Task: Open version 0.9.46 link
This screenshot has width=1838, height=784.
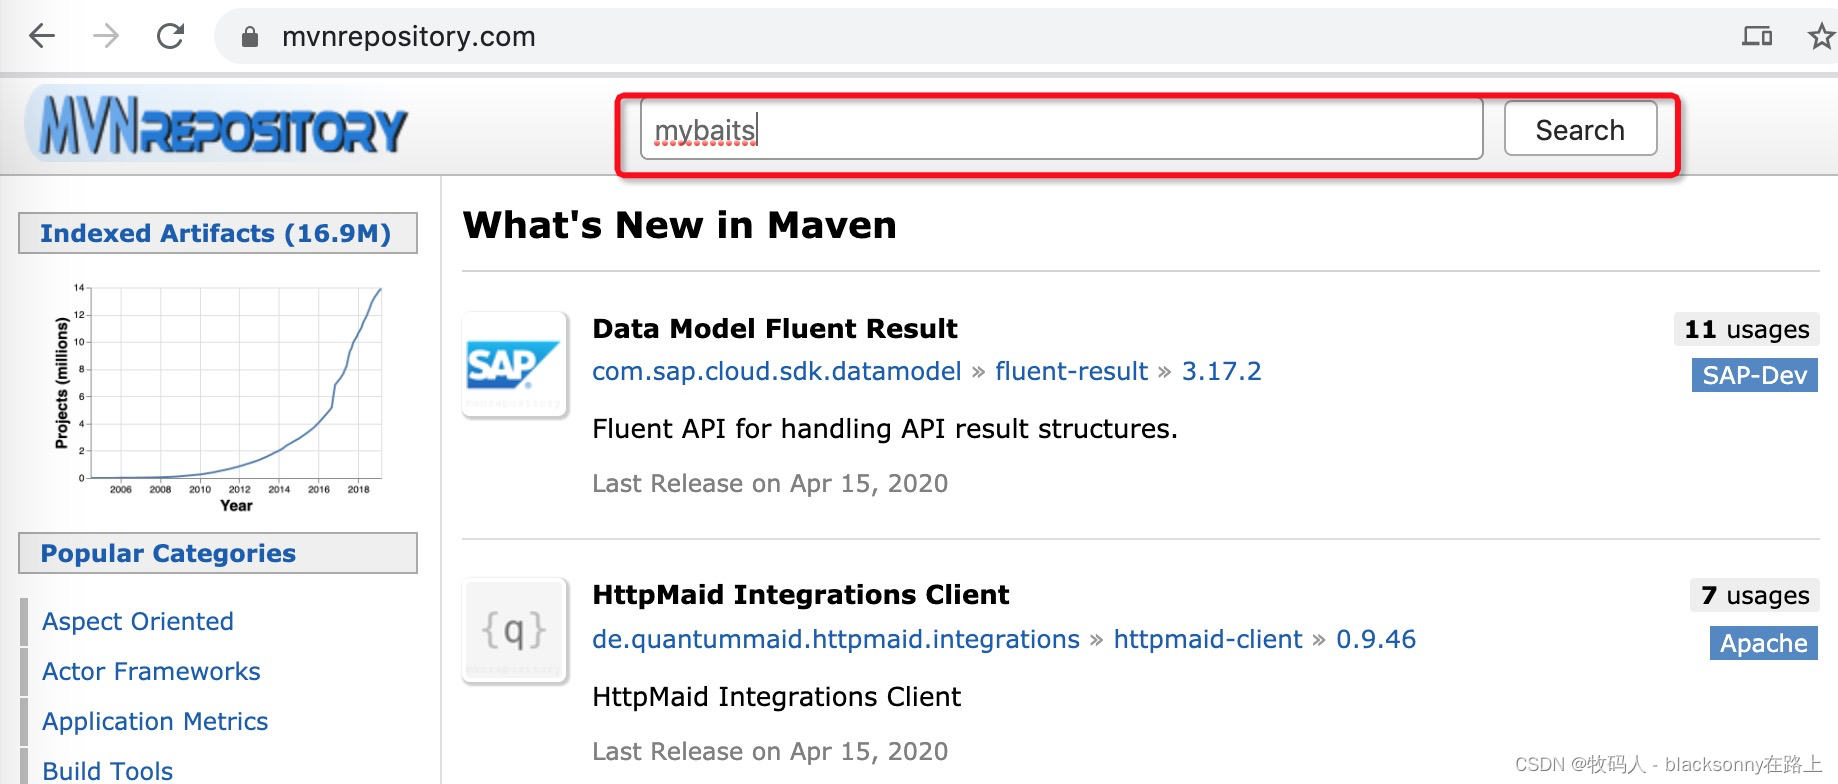Action: [x=1376, y=639]
